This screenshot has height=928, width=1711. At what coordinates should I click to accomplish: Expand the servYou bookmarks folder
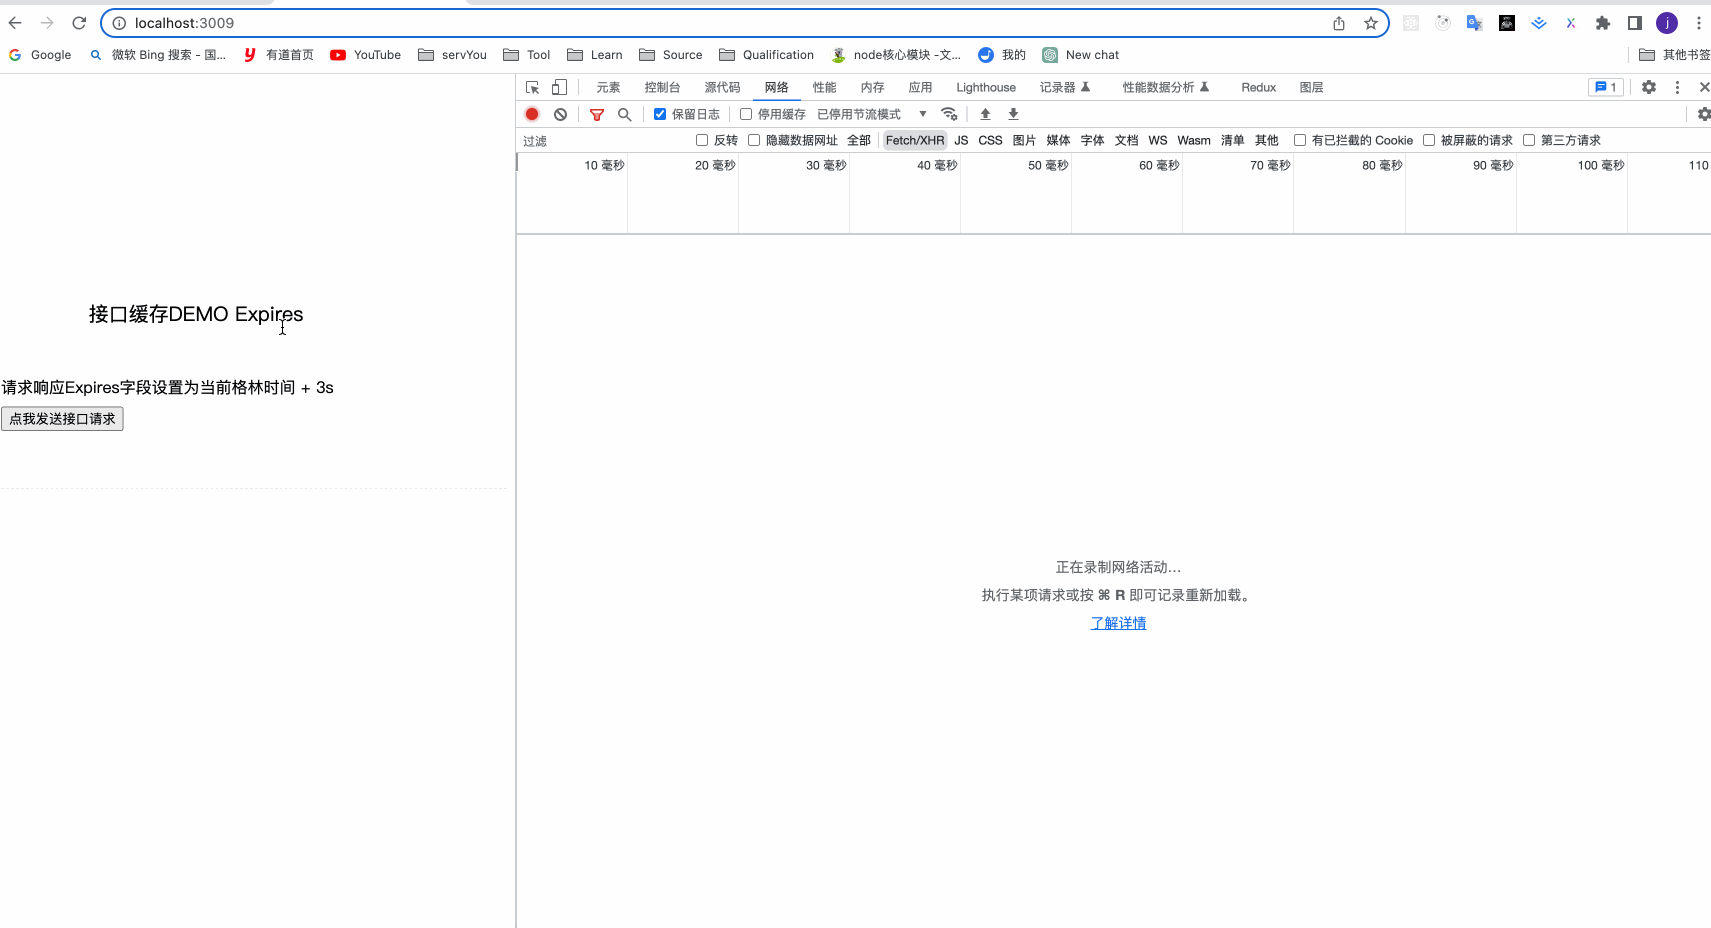(x=452, y=55)
